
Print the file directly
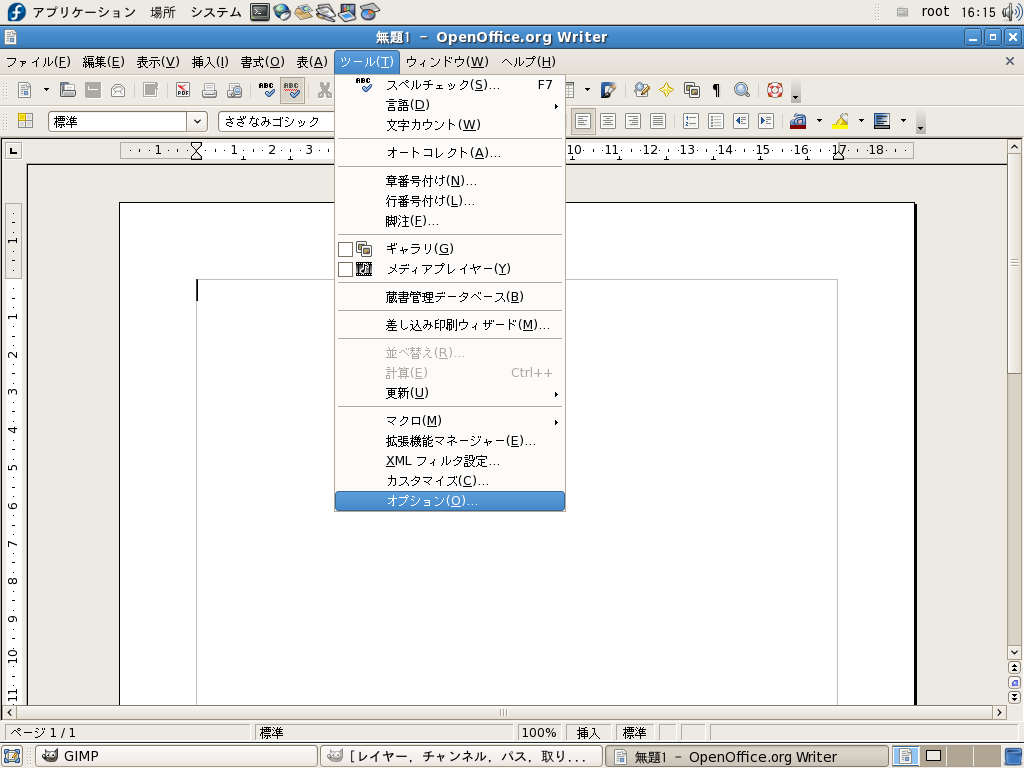click(x=209, y=90)
